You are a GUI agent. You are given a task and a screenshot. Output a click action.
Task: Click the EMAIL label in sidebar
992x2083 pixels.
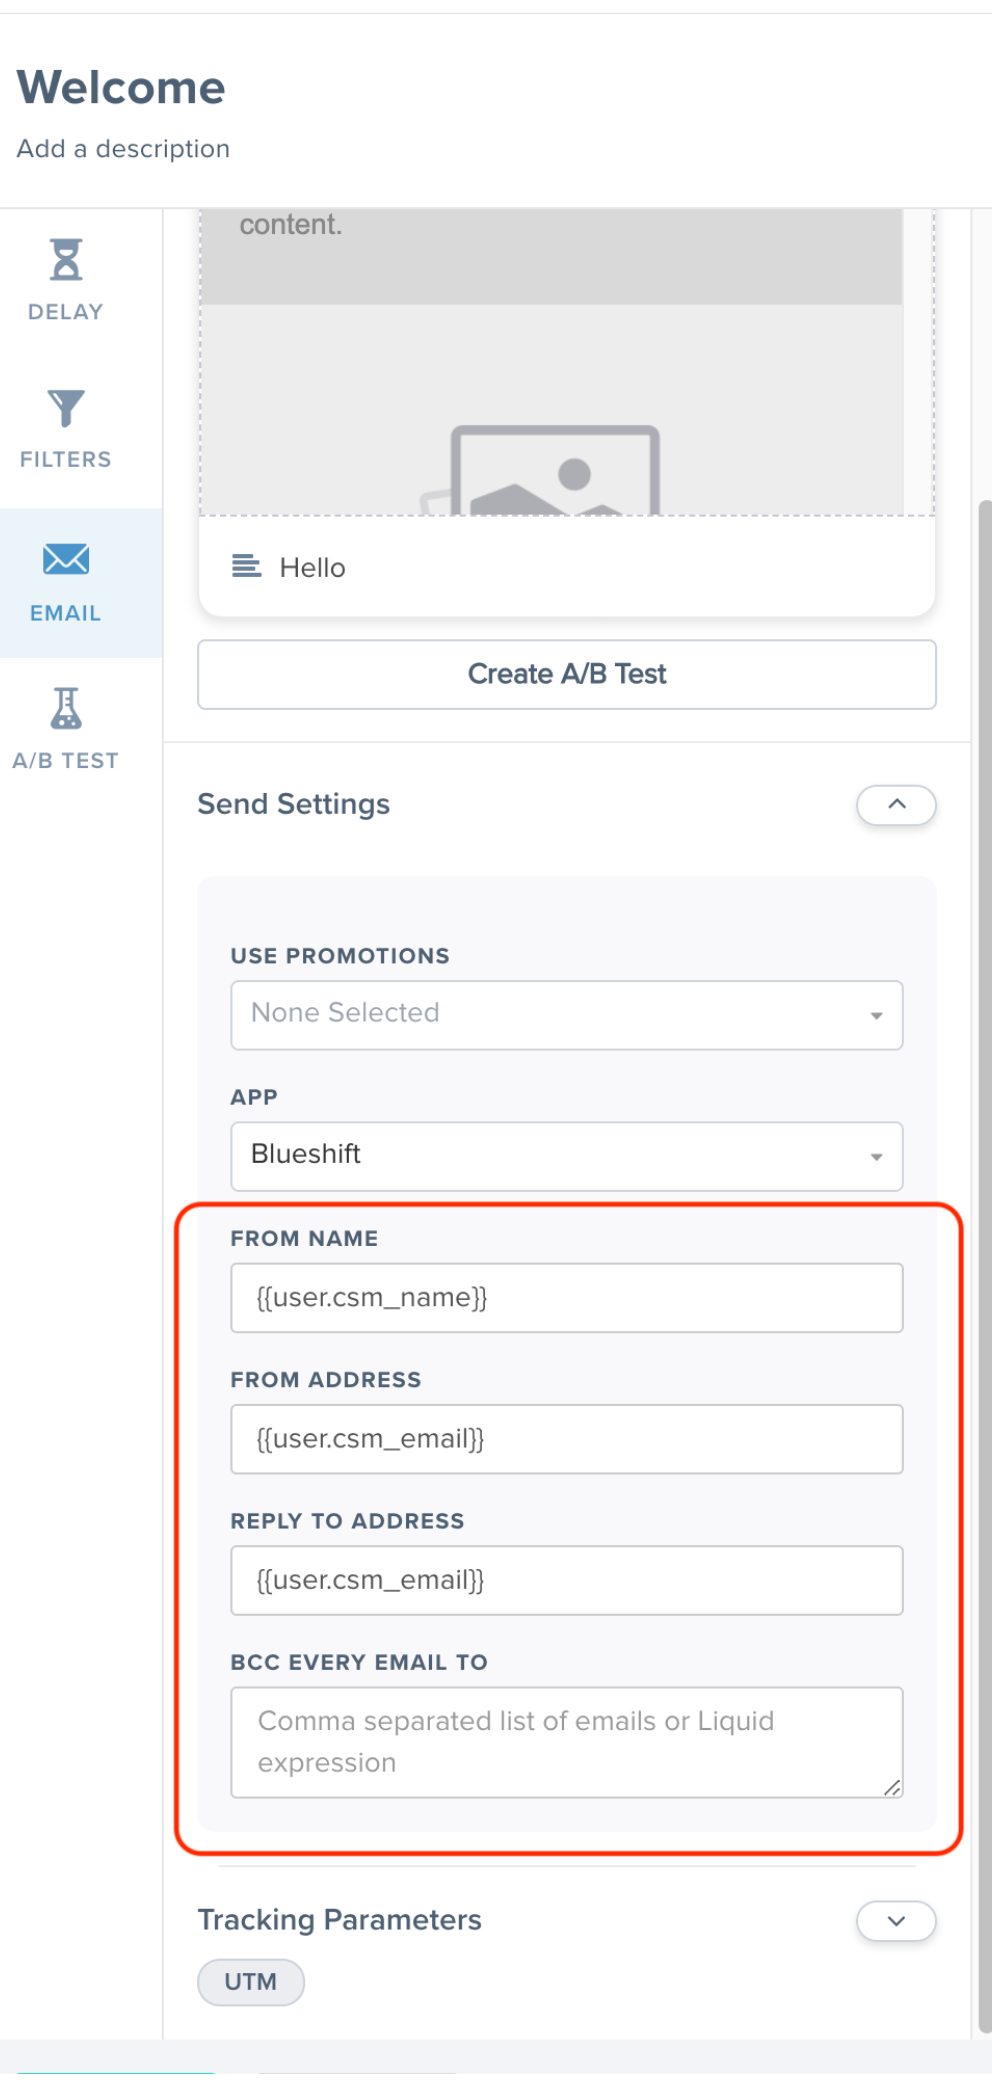point(66,614)
